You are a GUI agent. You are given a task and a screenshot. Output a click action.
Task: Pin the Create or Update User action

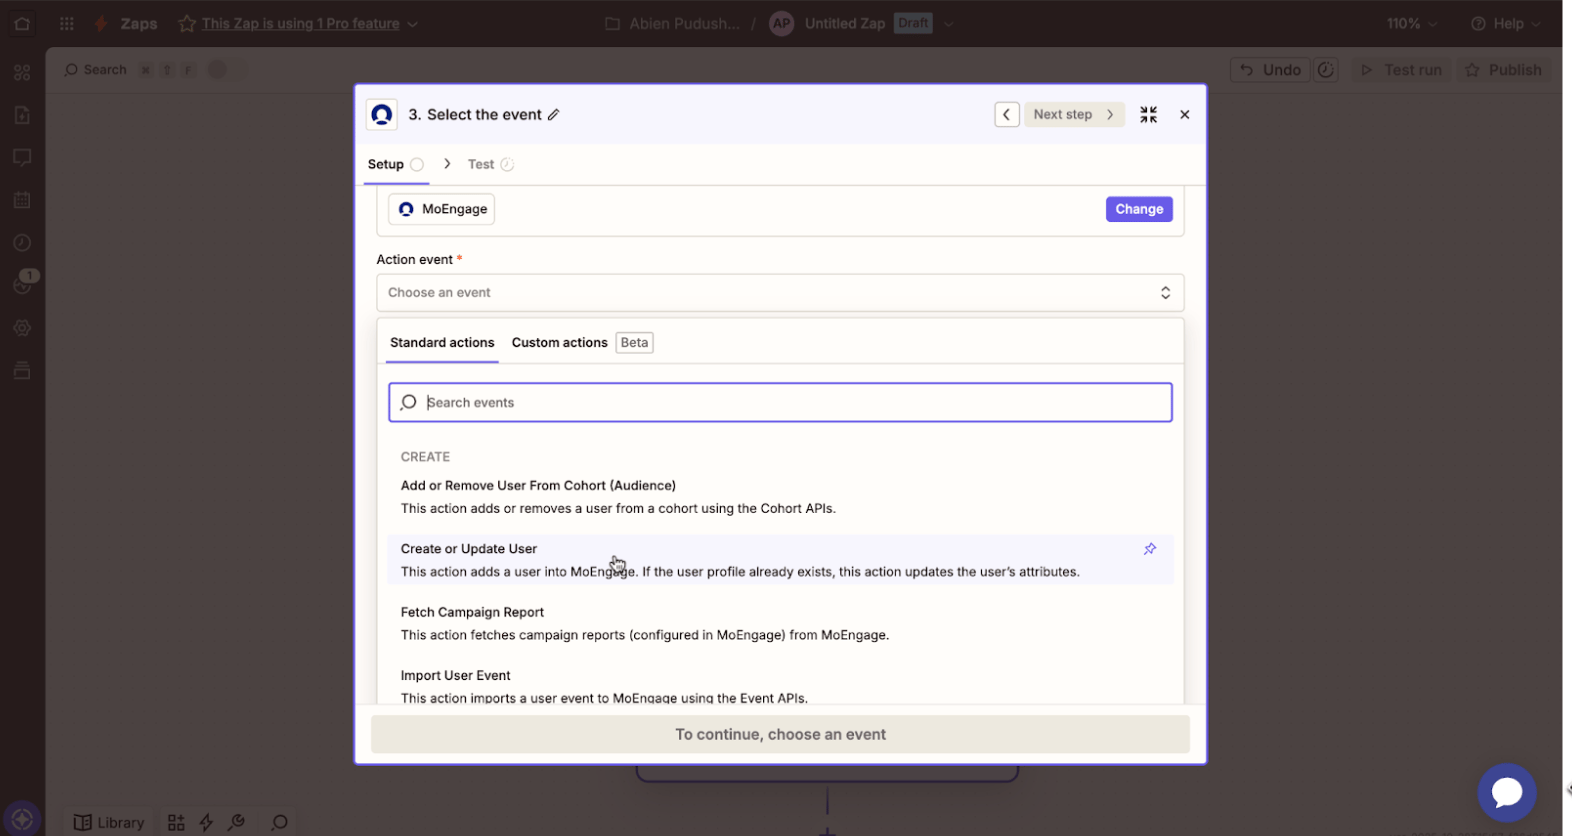coord(1150,549)
